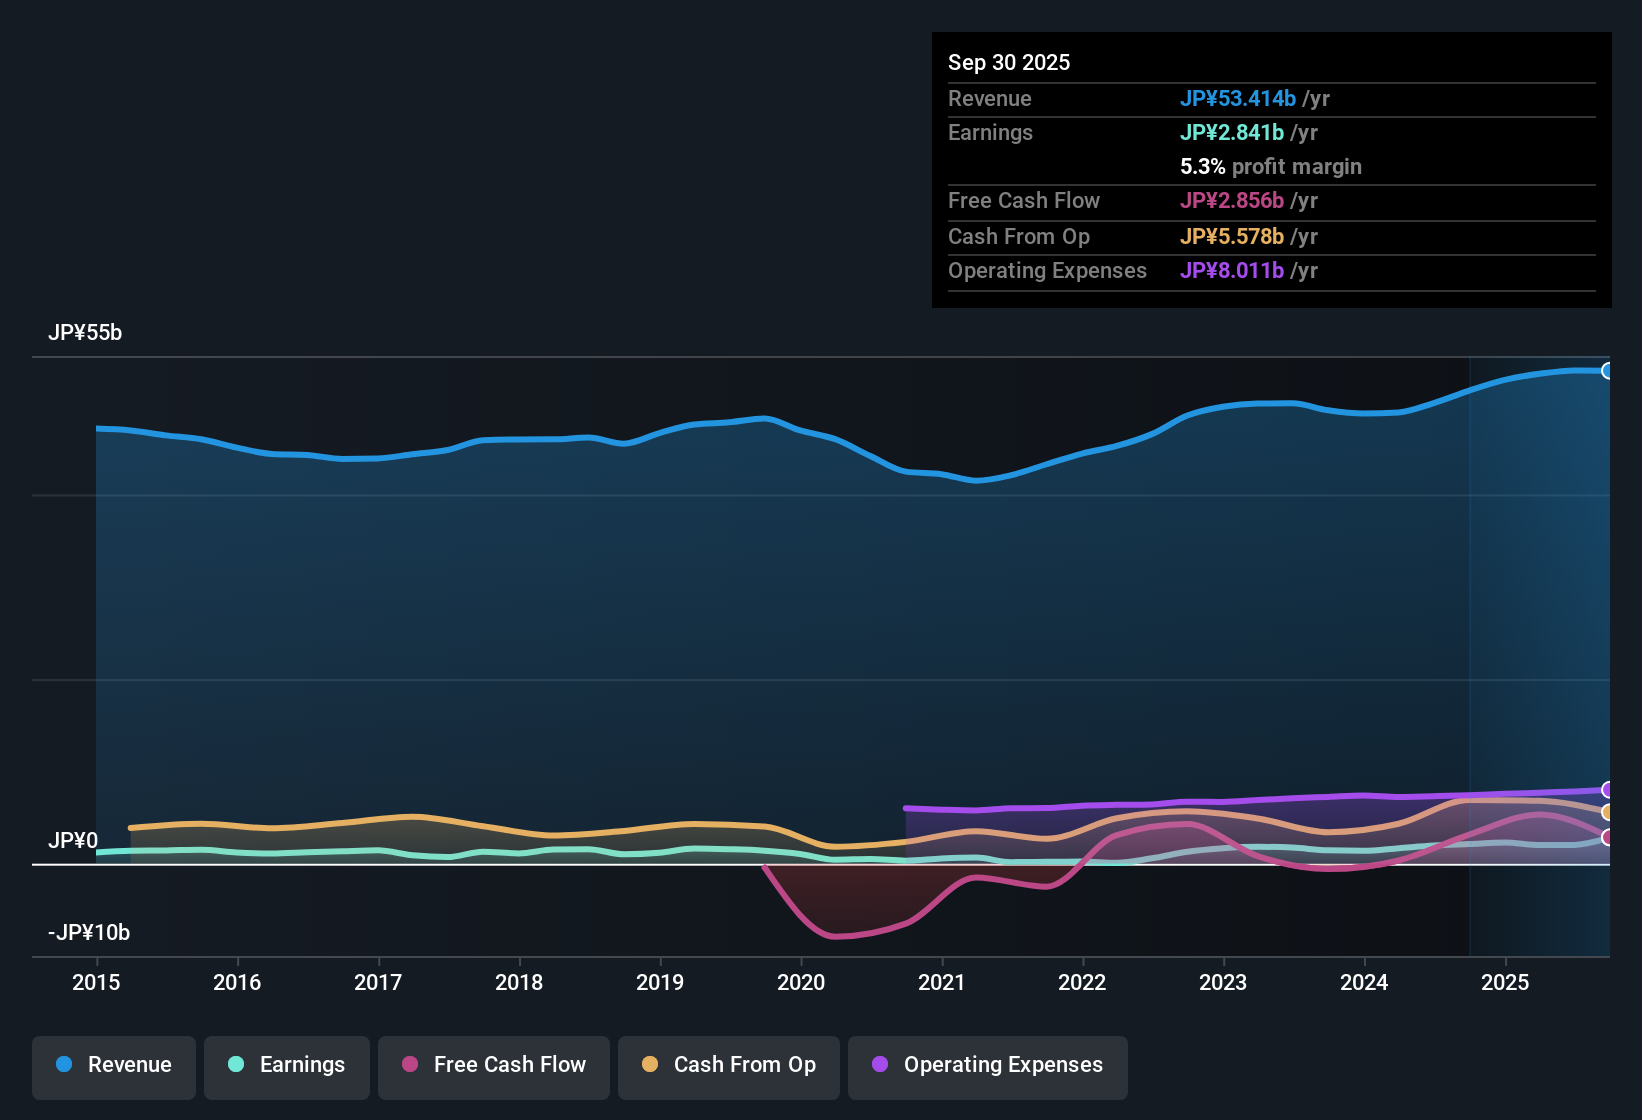Select the Free Cash Flow endpoint marker

click(1606, 838)
